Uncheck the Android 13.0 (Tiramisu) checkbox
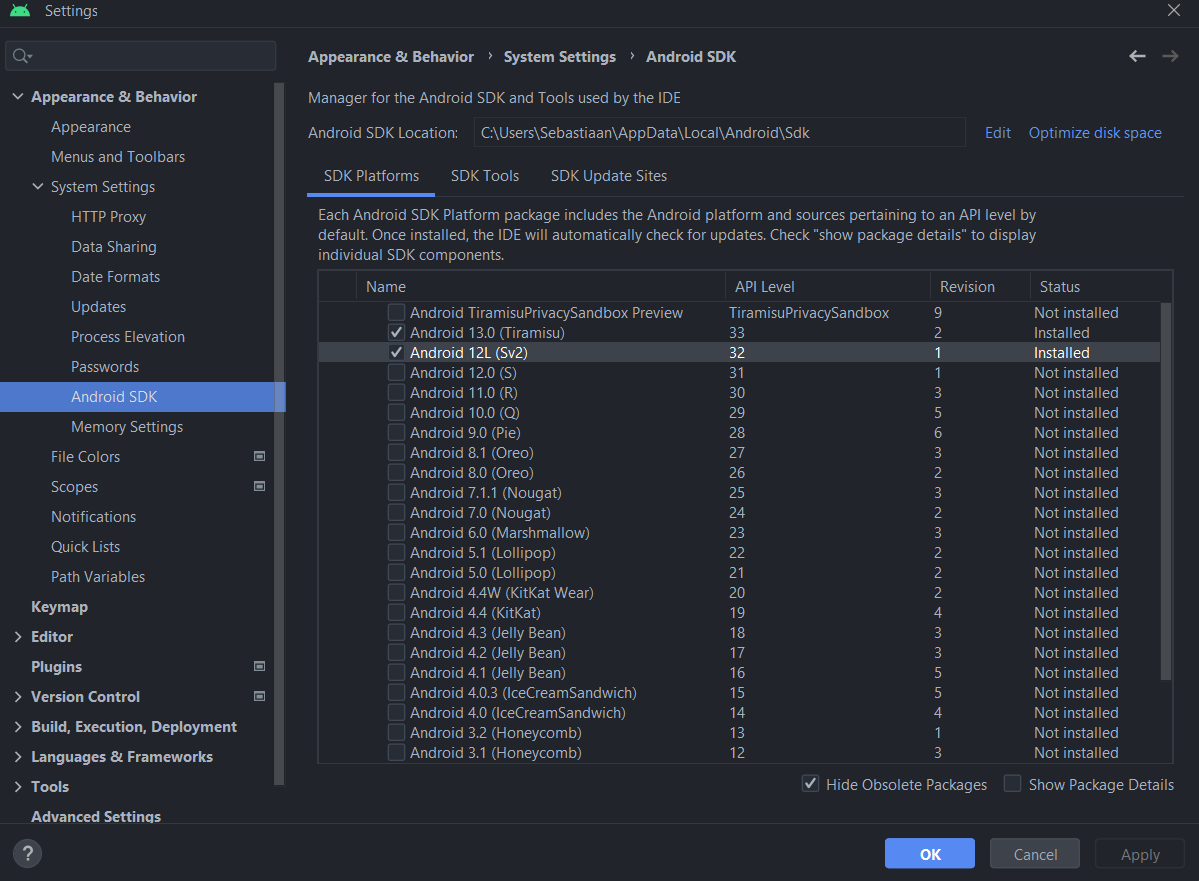Image resolution: width=1199 pixels, height=881 pixels. click(x=397, y=333)
